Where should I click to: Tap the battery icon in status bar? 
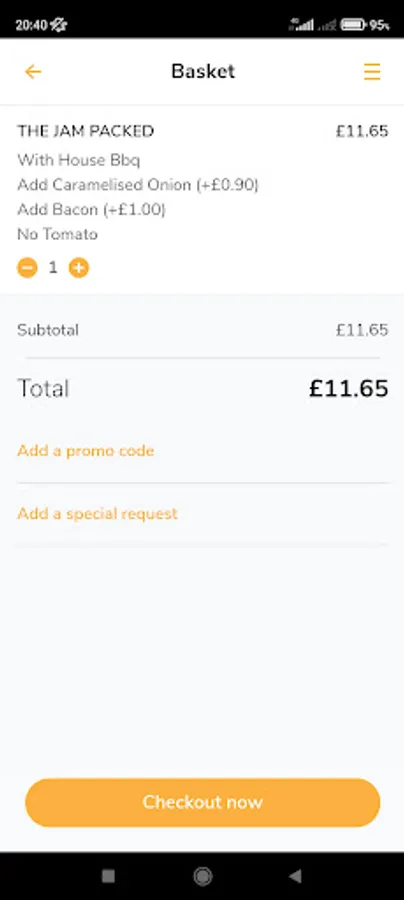point(353,25)
